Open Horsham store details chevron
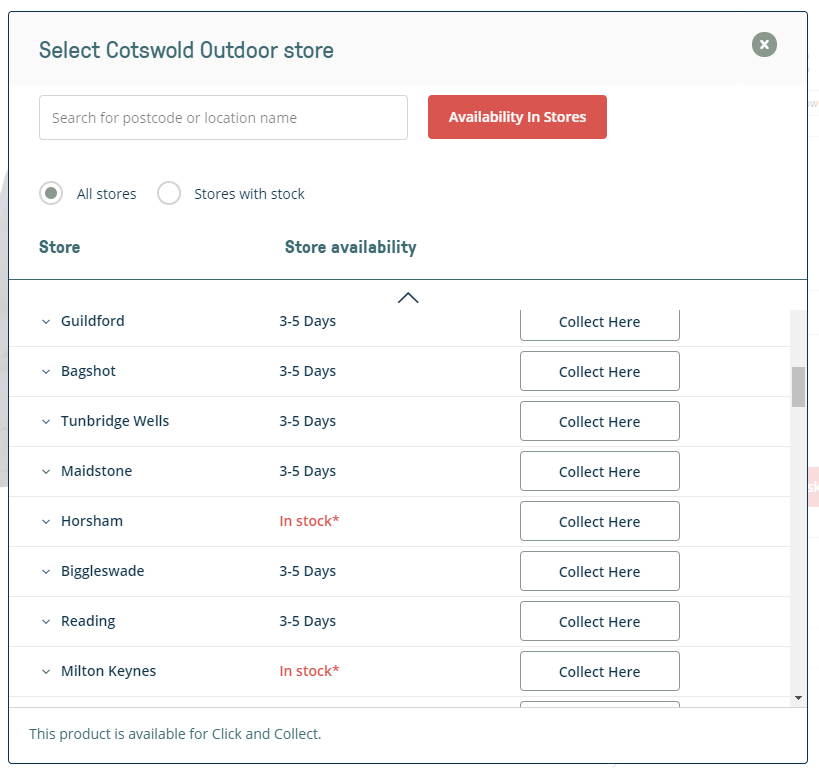This screenshot has height=775, width=819. 46,521
